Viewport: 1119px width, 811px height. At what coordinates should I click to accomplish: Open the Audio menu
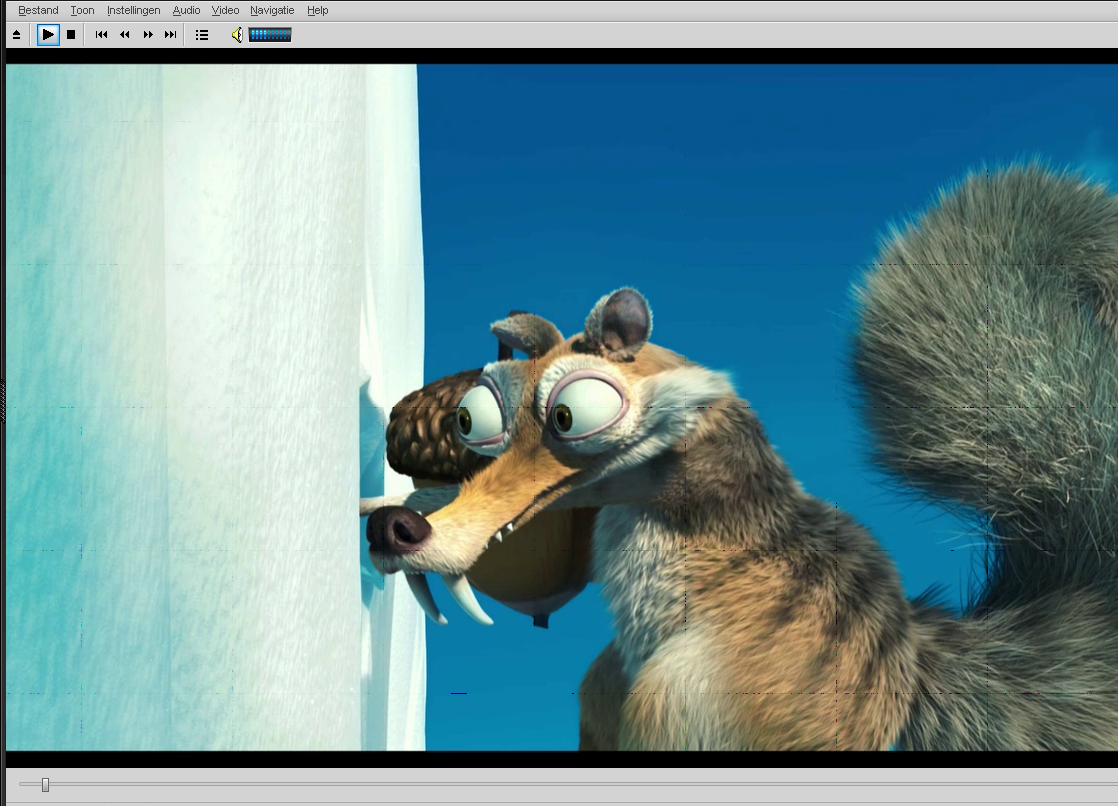click(186, 10)
